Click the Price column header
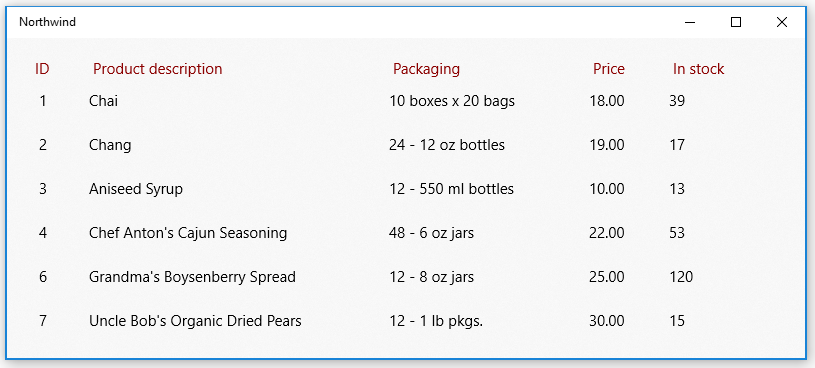 point(609,69)
